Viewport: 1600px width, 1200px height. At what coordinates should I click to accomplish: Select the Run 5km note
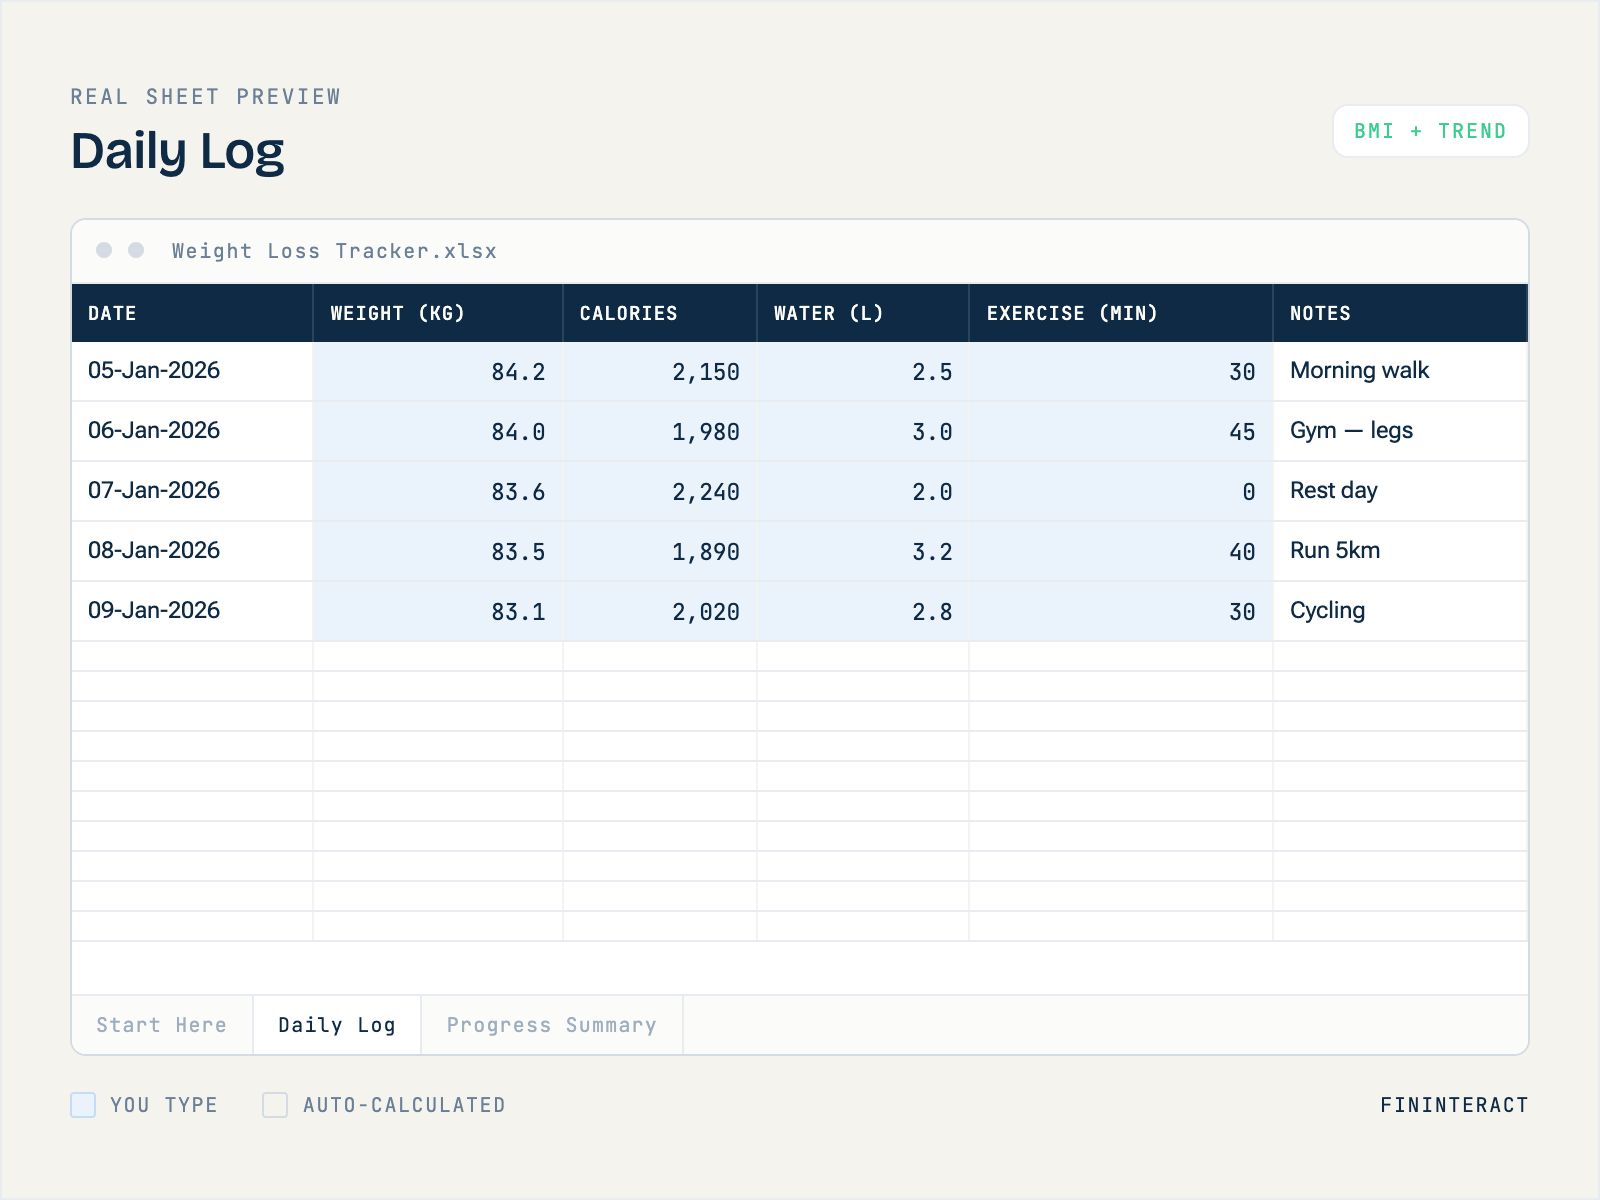[x=1401, y=551]
